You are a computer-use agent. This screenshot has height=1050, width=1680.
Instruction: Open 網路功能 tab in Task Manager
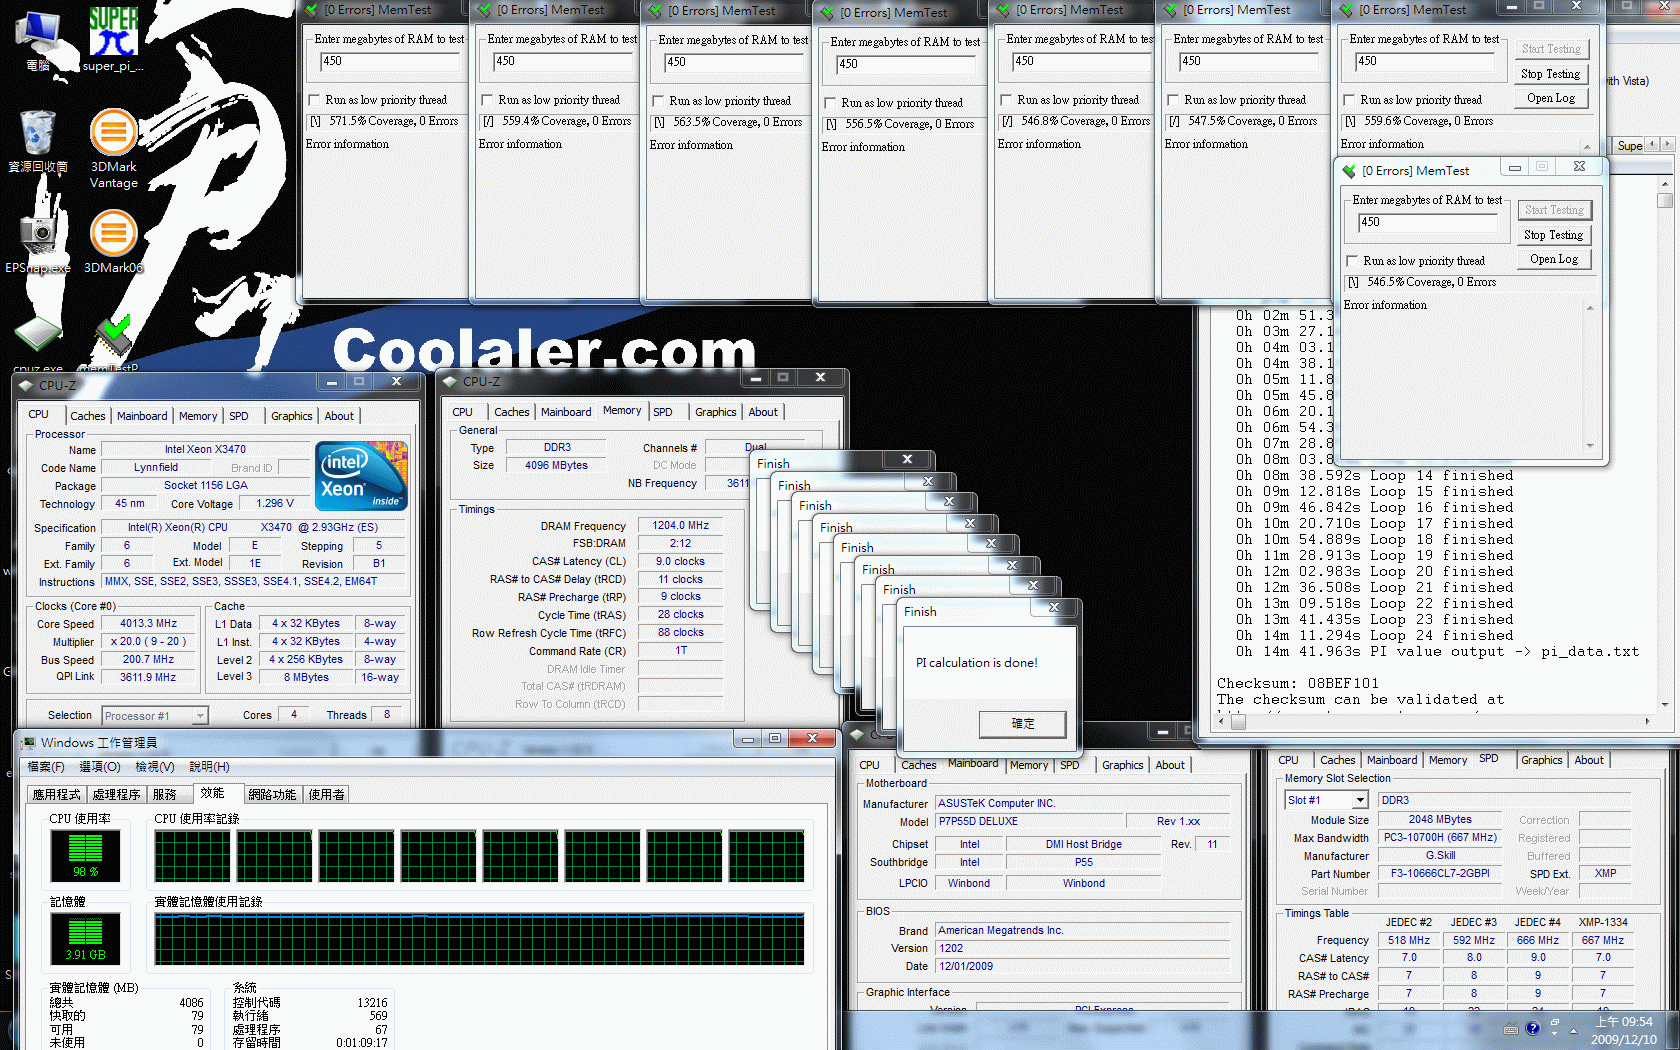pyautogui.click(x=272, y=794)
